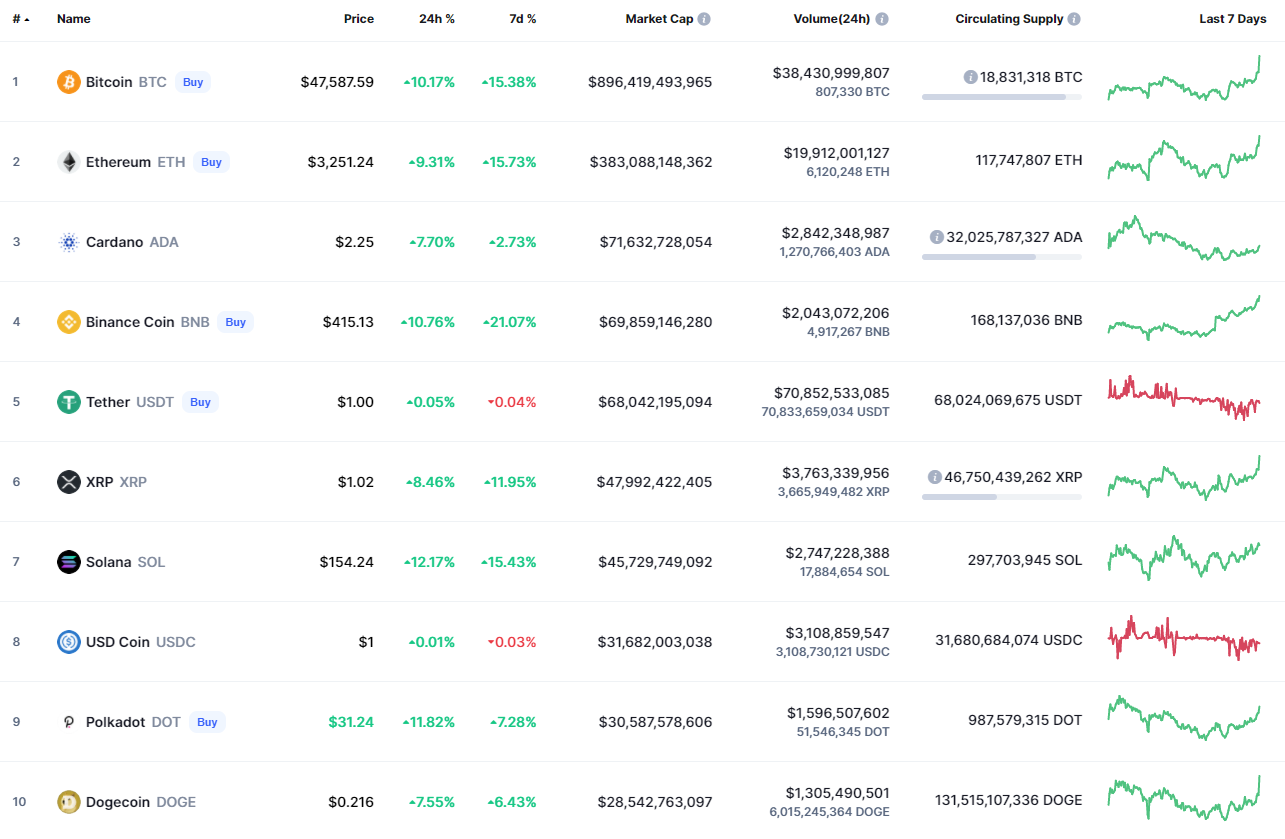Viewport: 1285px width, 839px height.
Task: Click the Buy button next to Tether
Action: tap(200, 402)
